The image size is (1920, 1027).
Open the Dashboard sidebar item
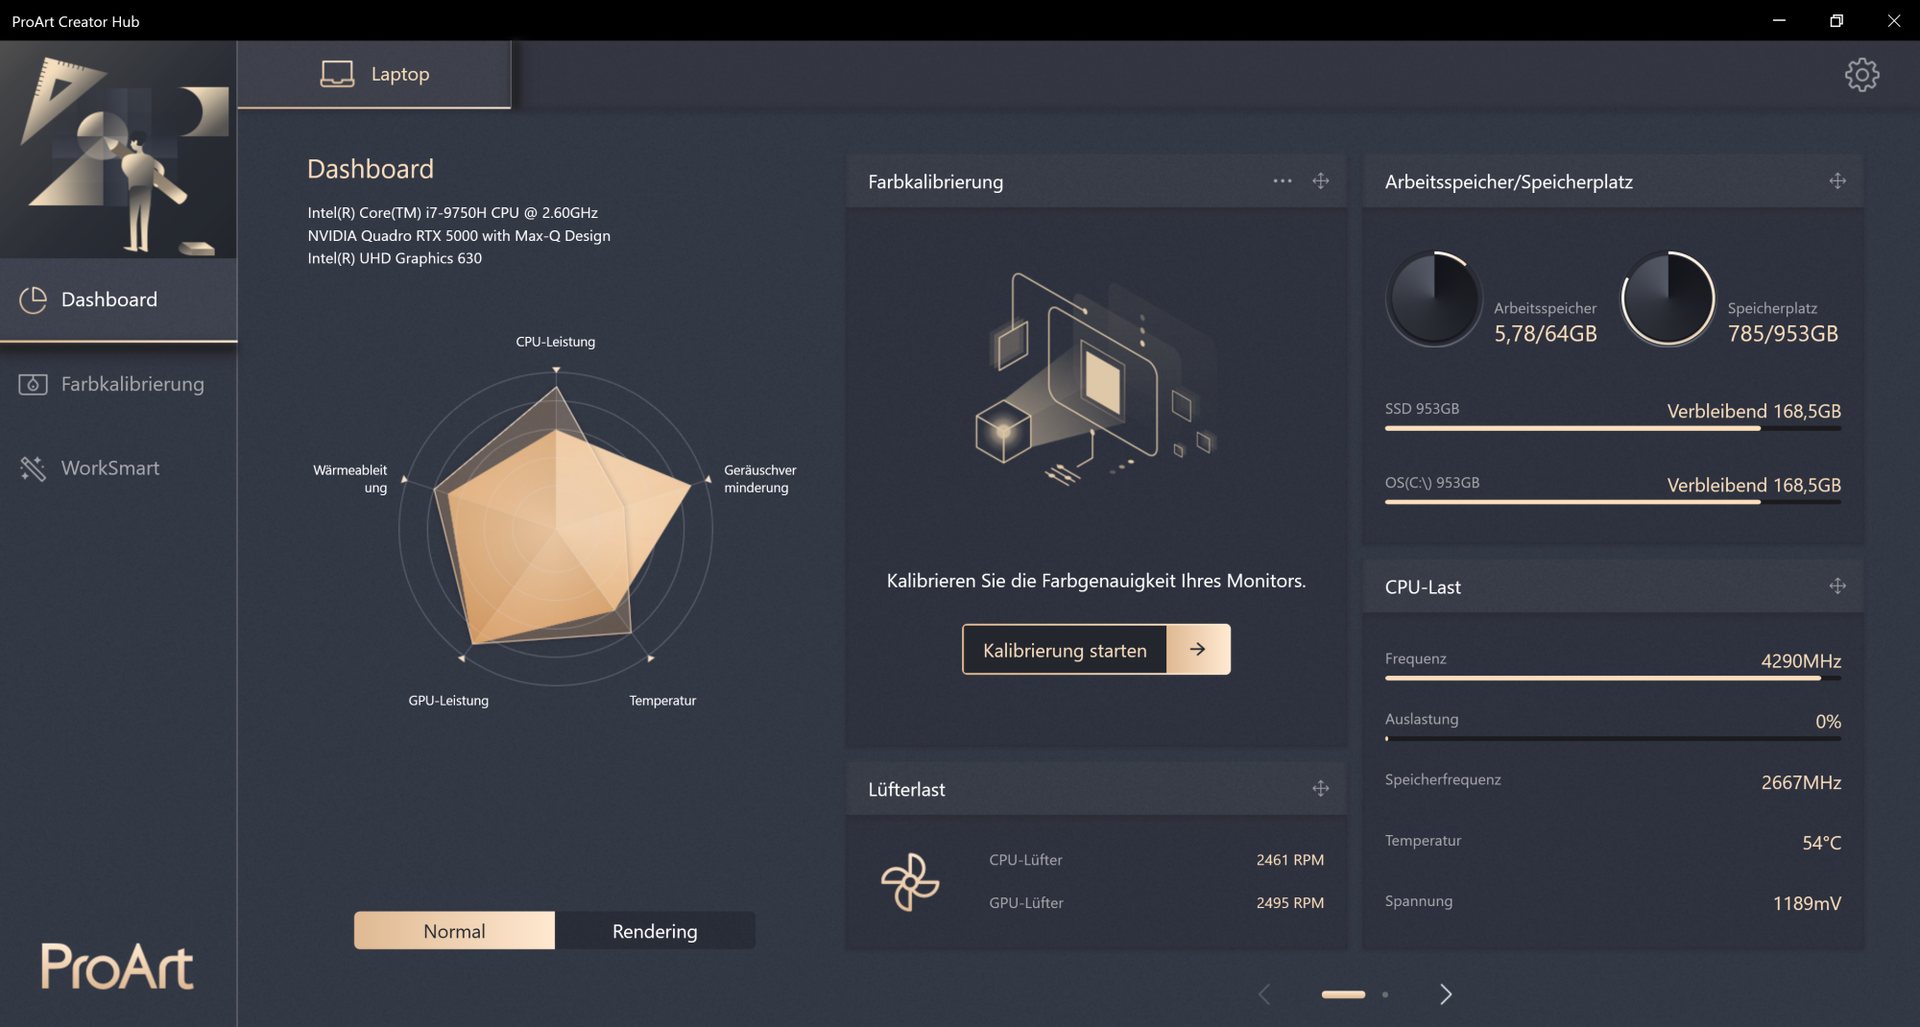pyautogui.click(x=118, y=300)
